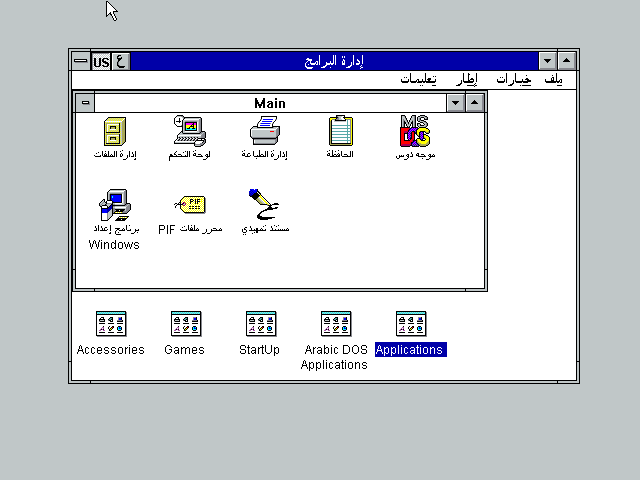Minimize the Program Manager window

click(547, 61)
